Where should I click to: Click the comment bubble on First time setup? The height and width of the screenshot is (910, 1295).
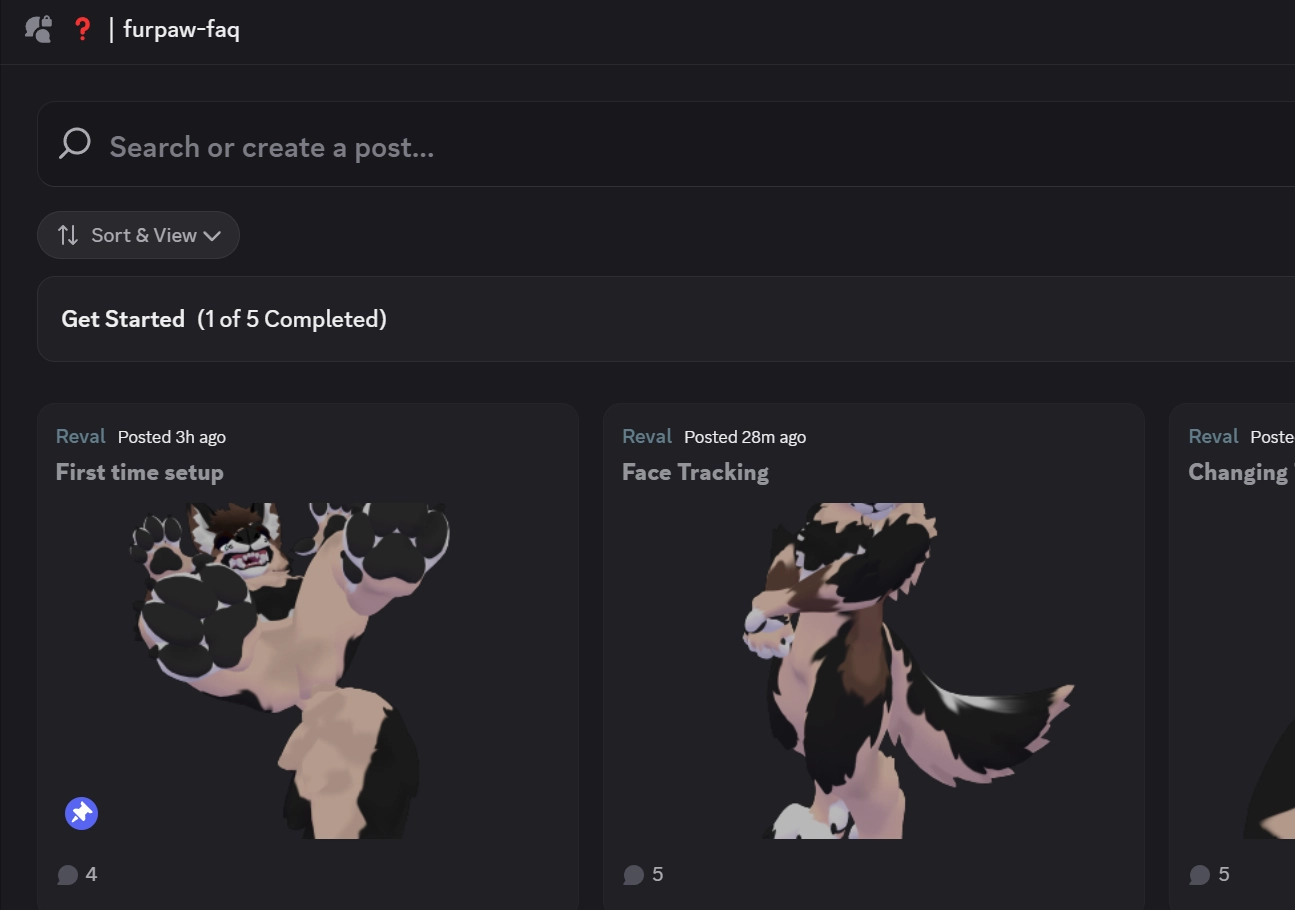(x=67, y=875)
